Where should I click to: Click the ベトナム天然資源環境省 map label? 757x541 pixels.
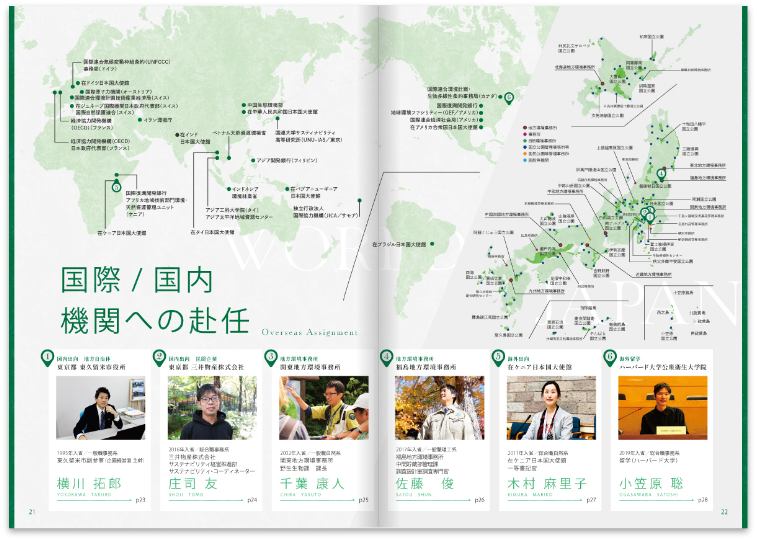click(239, 132)
